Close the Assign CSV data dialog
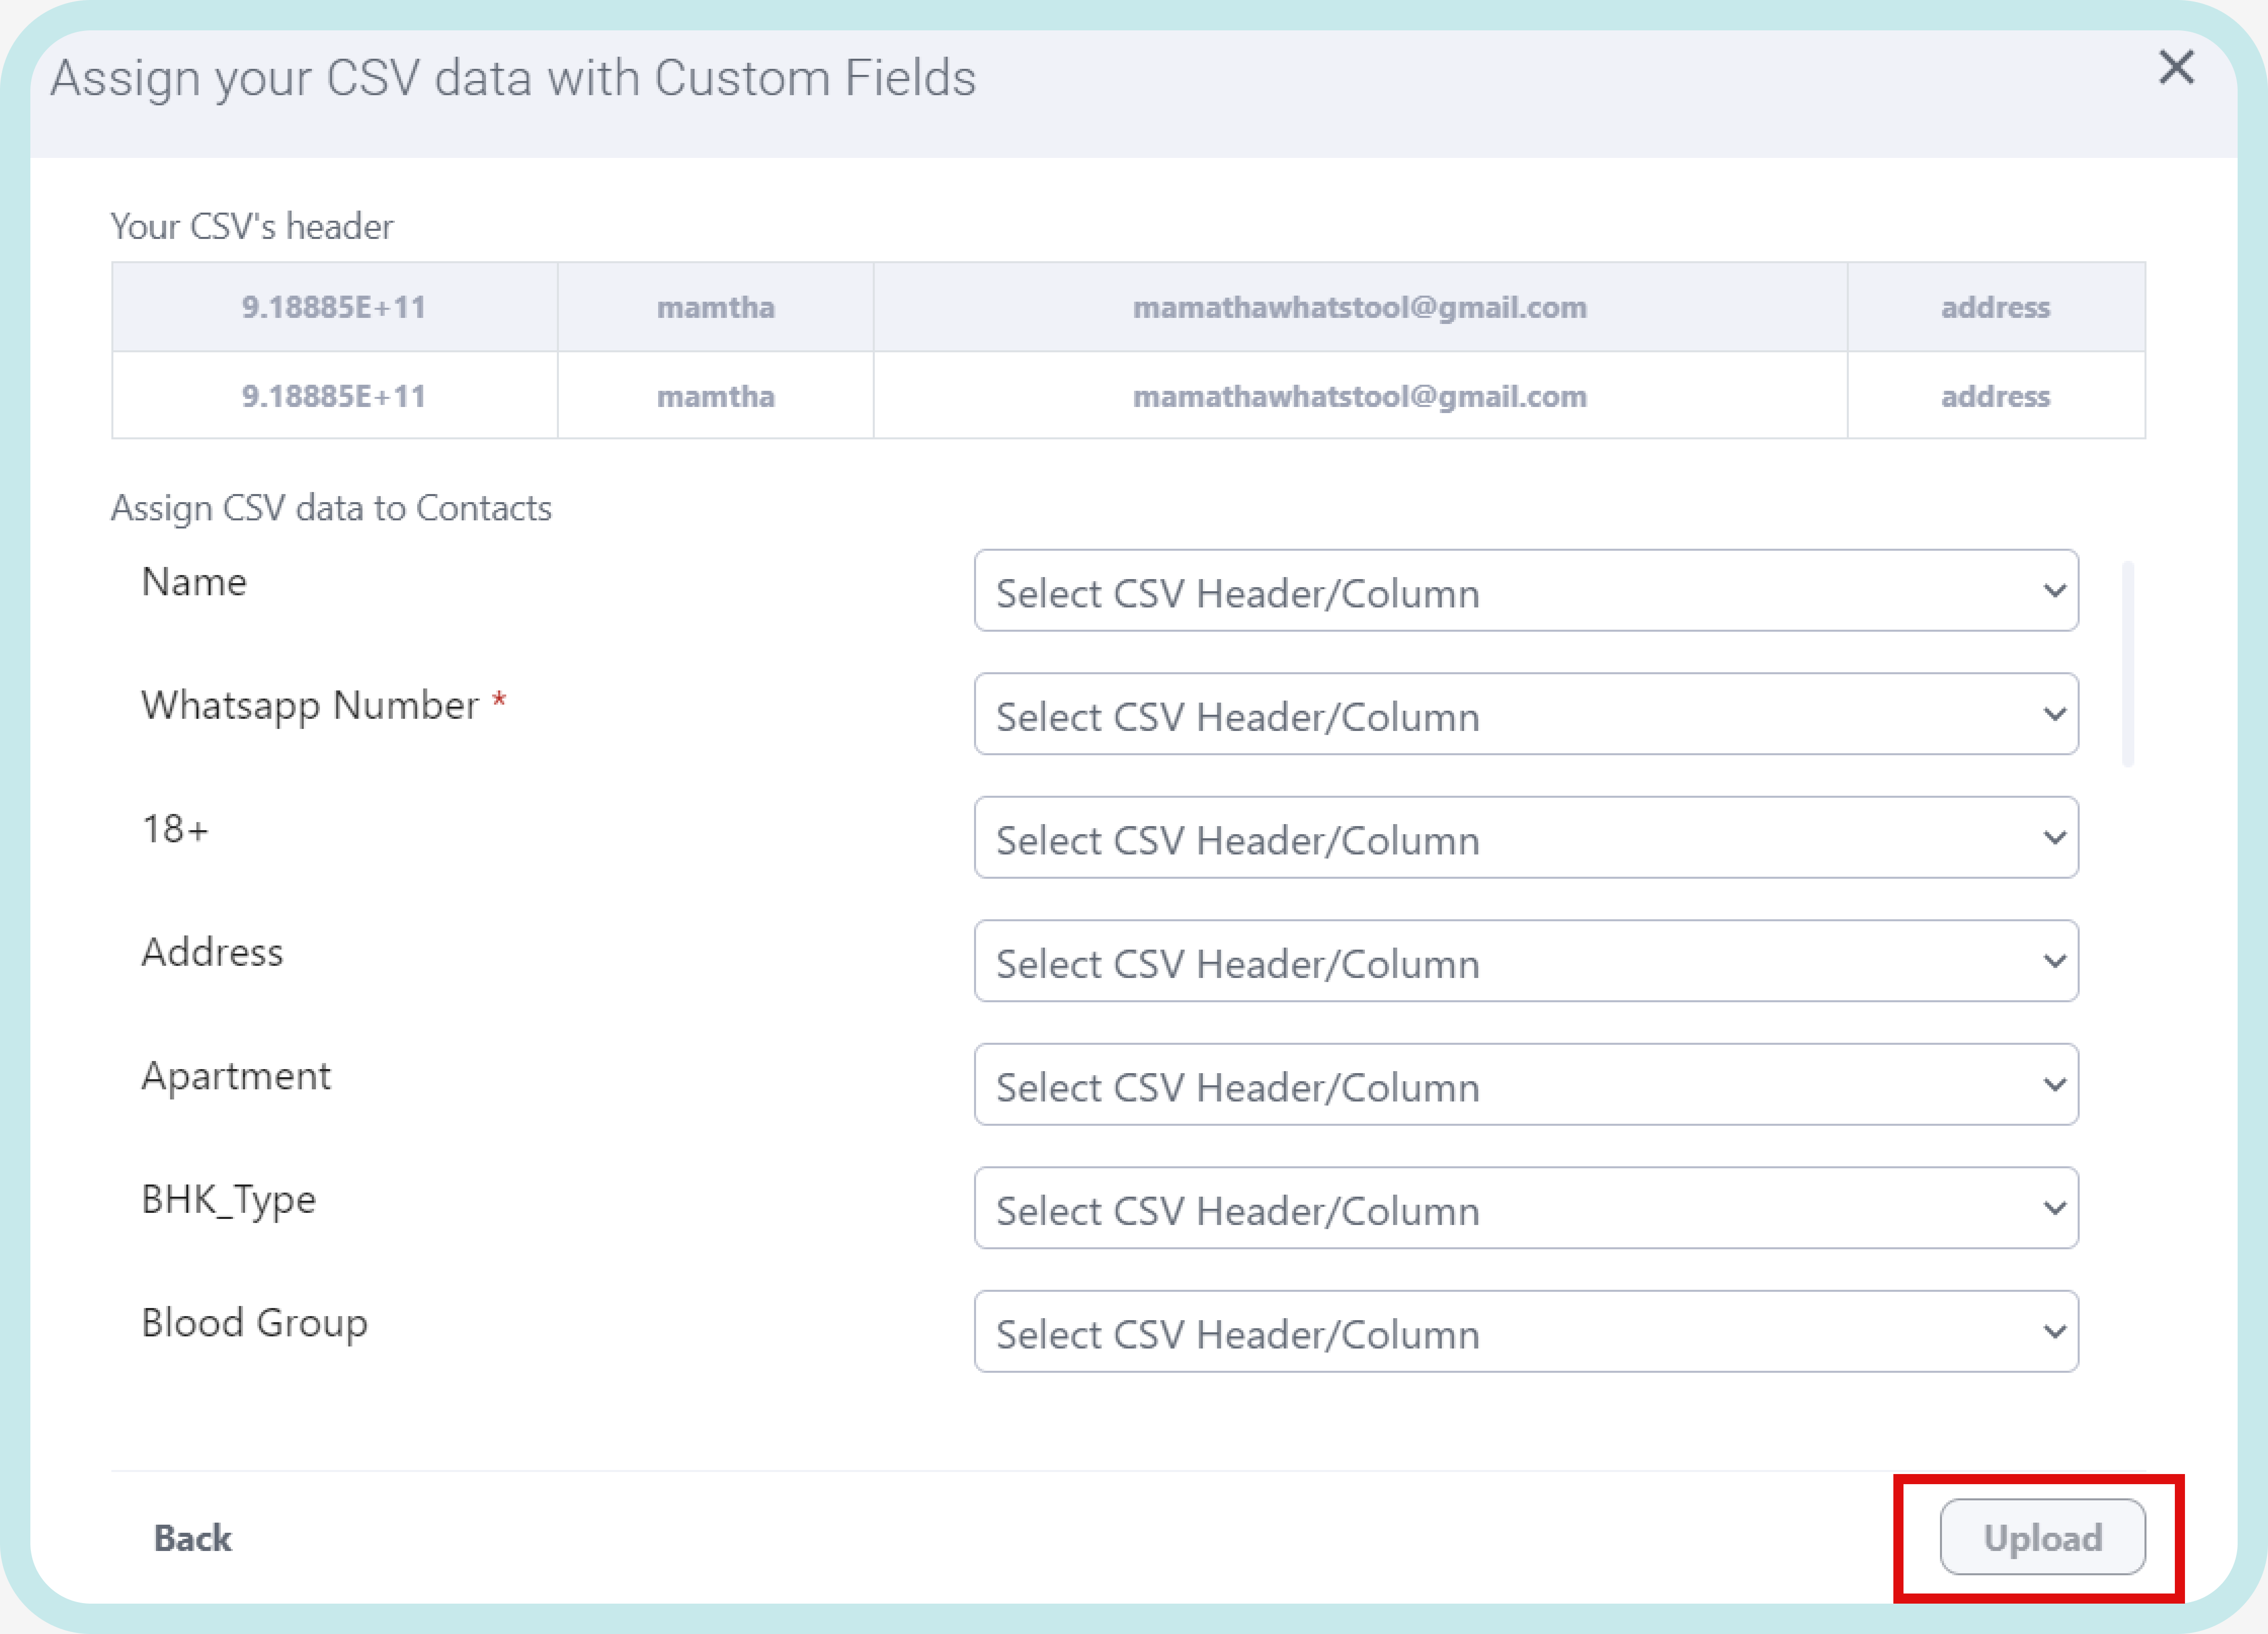The image size is (2268, 1634). point(2176,68)
